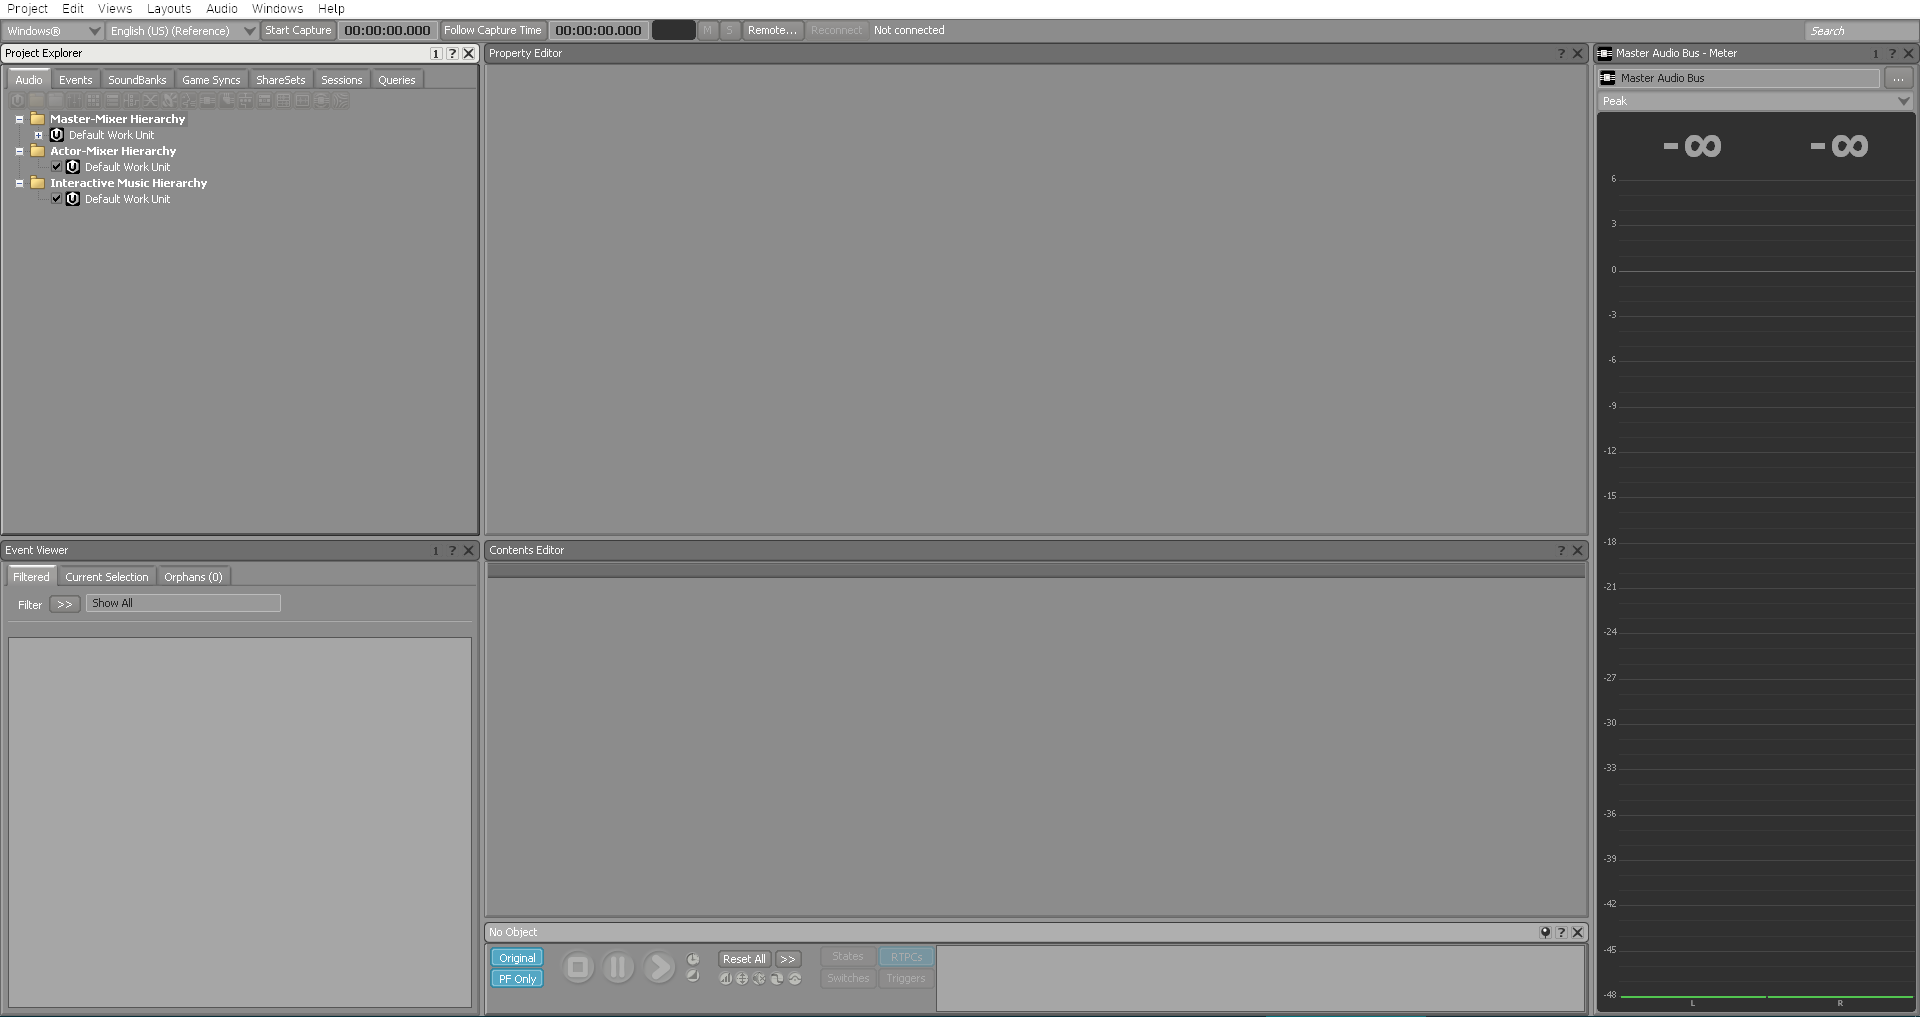Uncheck Default Work Unit under Interactive Music Hierarchy
Viewport: 1920px width, 1017px height.
pyautogui.click(x=56, y=199)
